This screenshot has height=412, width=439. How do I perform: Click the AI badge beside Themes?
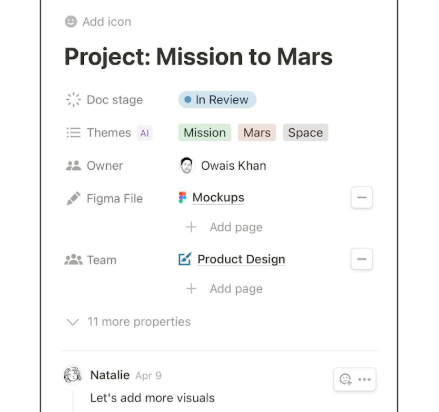pos(144,133)
